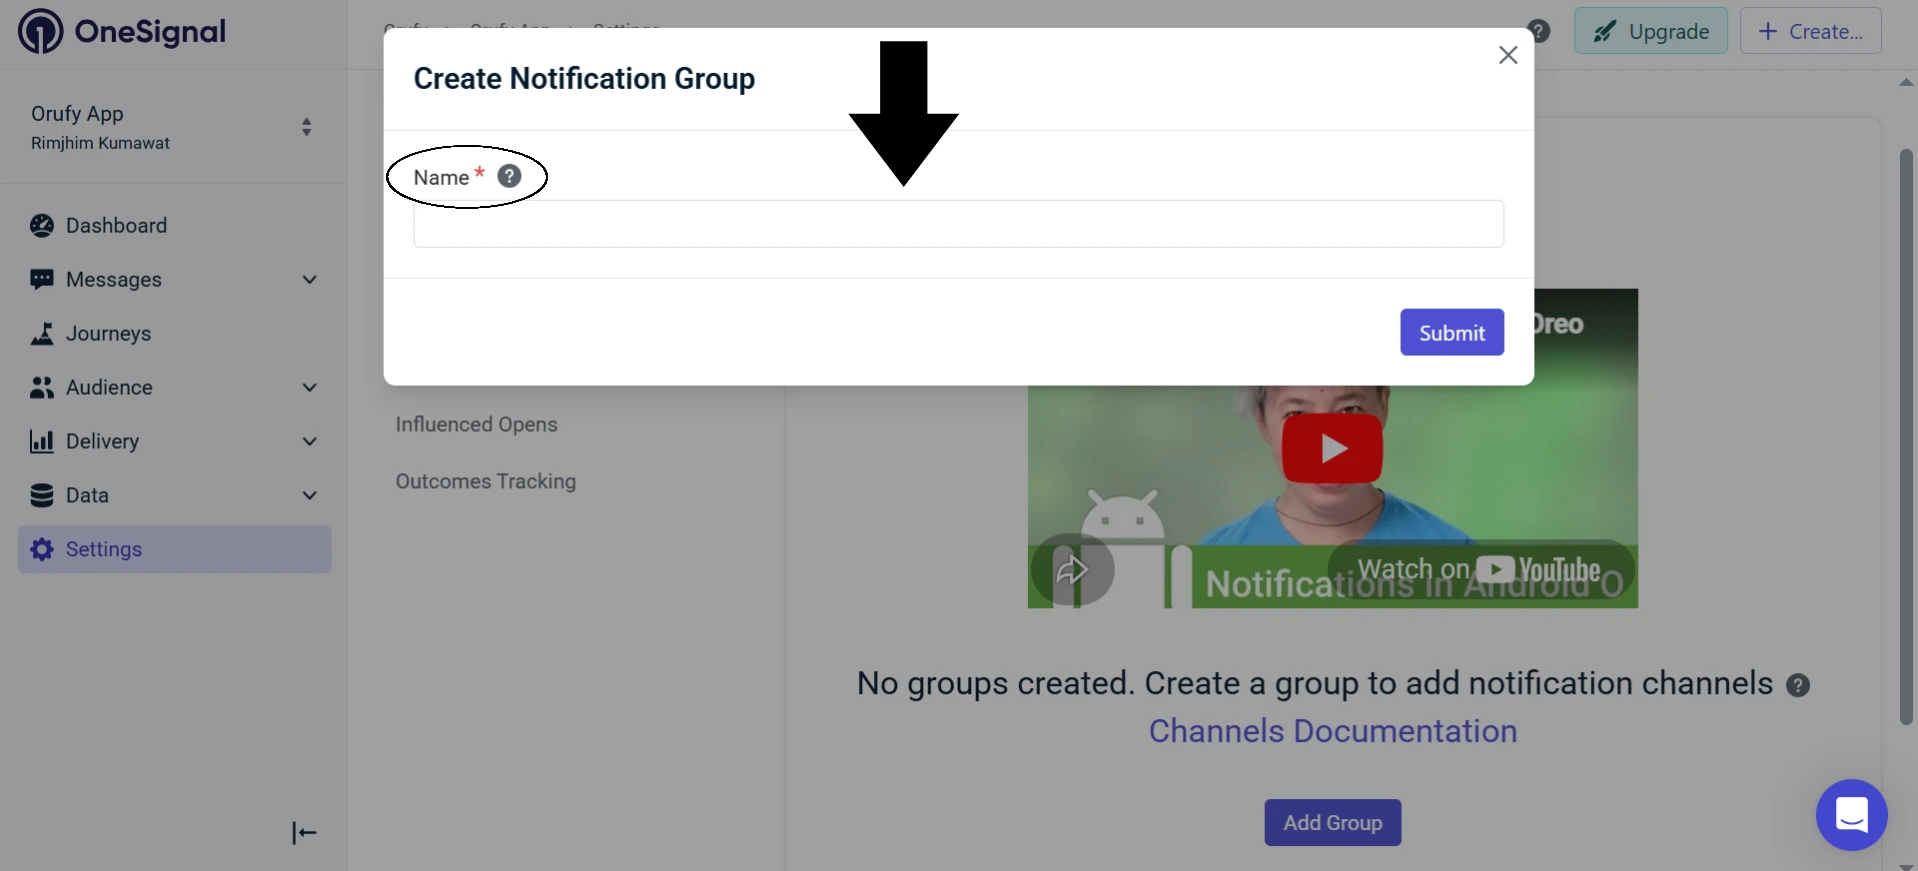Collapse the sidebar with the arrow icon

304,833
